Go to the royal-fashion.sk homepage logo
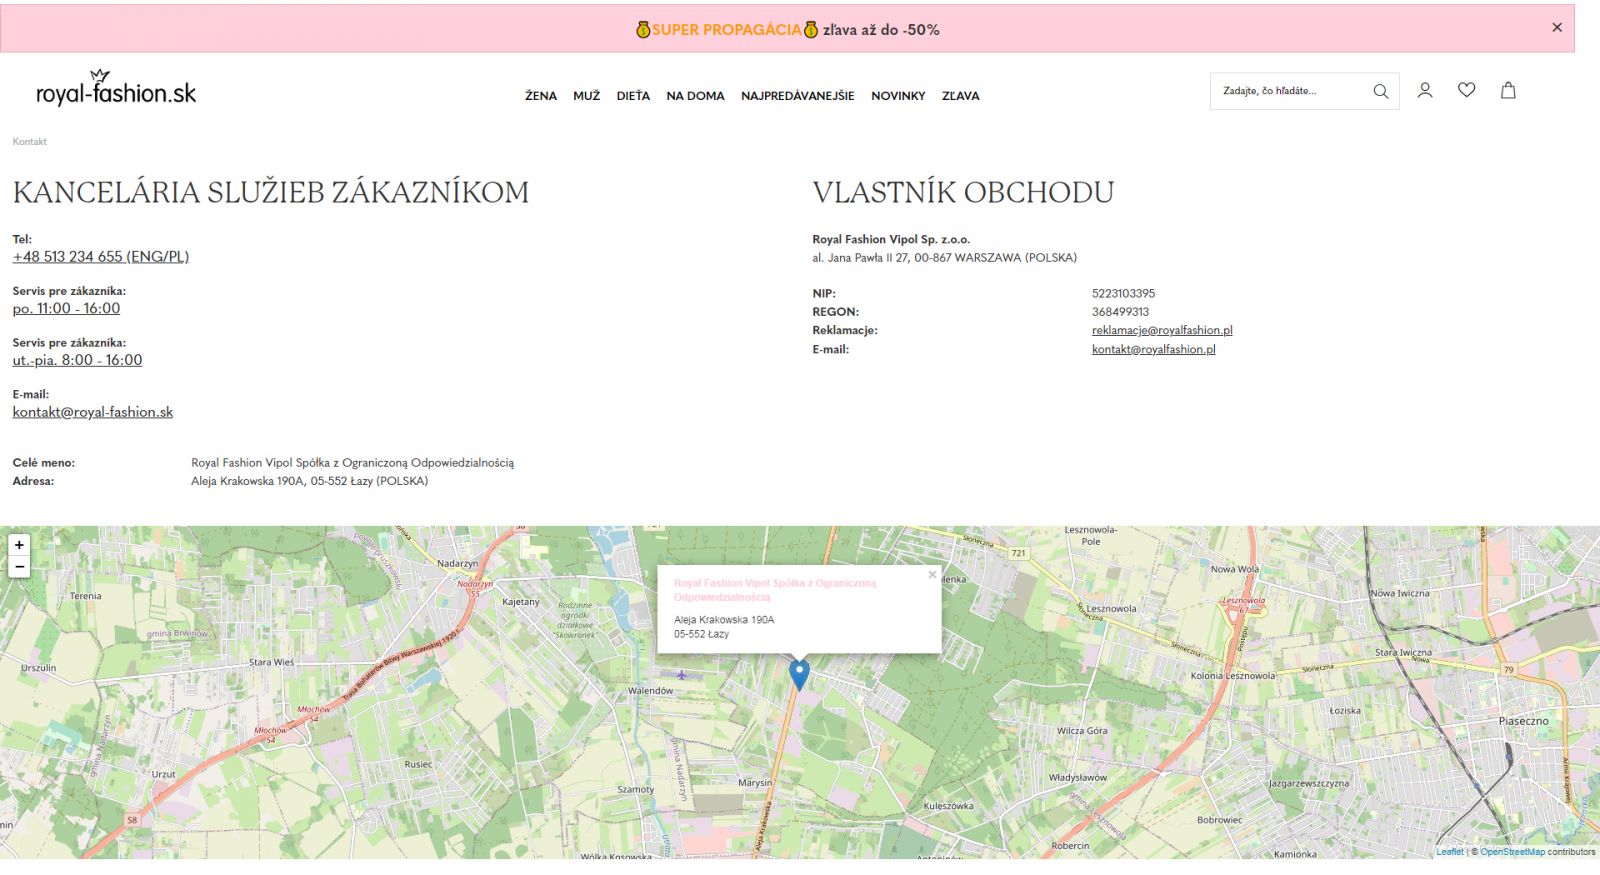The height and width of the screenshot is (875, 1600). tap(116, 90)
